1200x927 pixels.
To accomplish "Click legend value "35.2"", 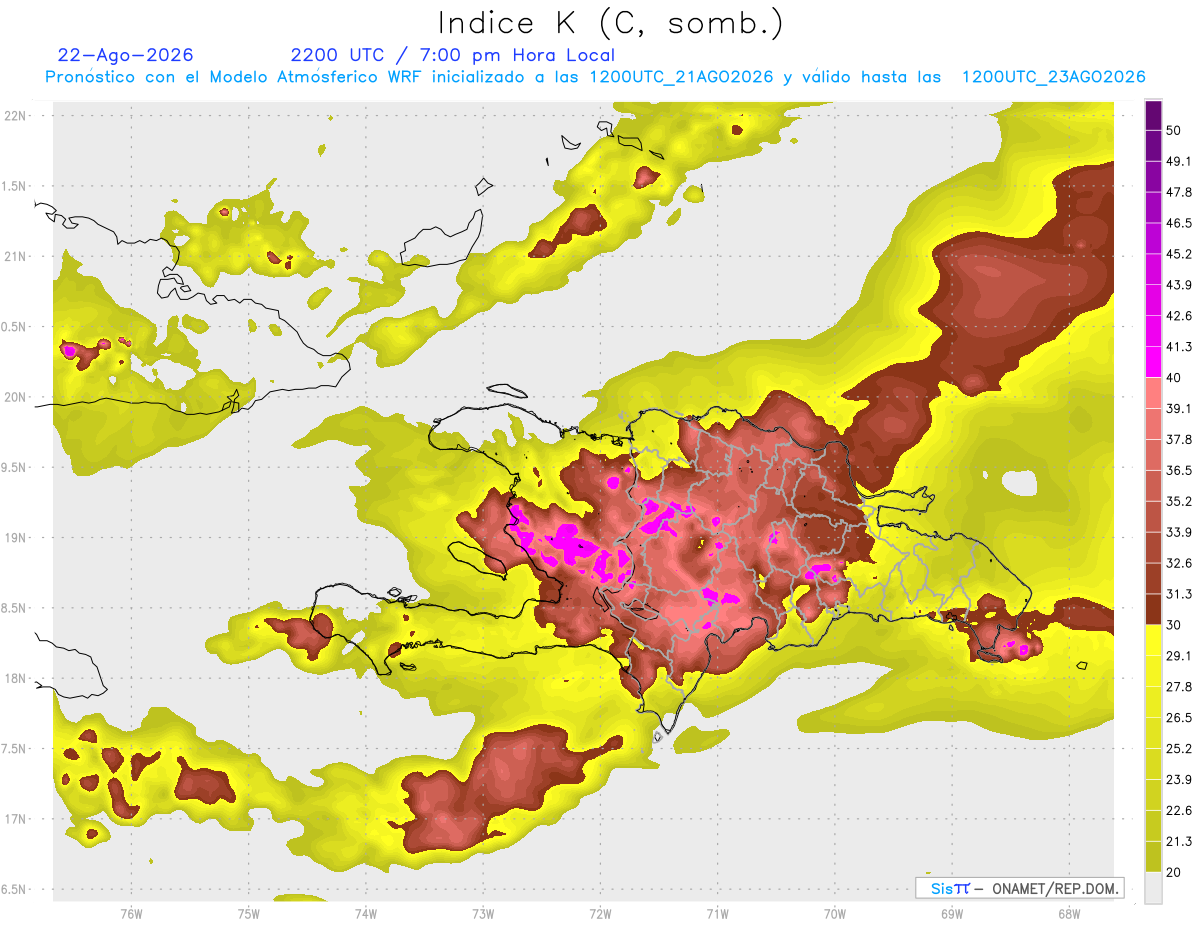I will click(x=1178, y=501).
